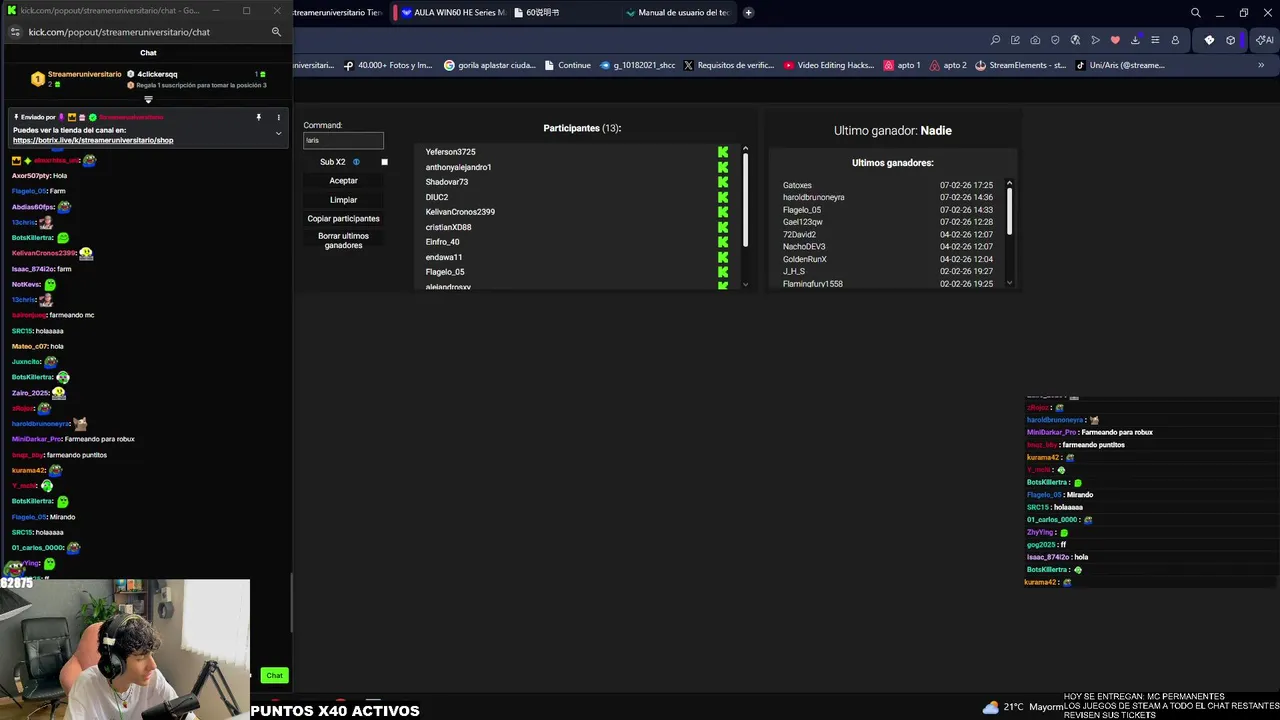Select participant Yeferson3725
Image resolution: width=1280 pixels, height=720 pixels.
[450, 152]
